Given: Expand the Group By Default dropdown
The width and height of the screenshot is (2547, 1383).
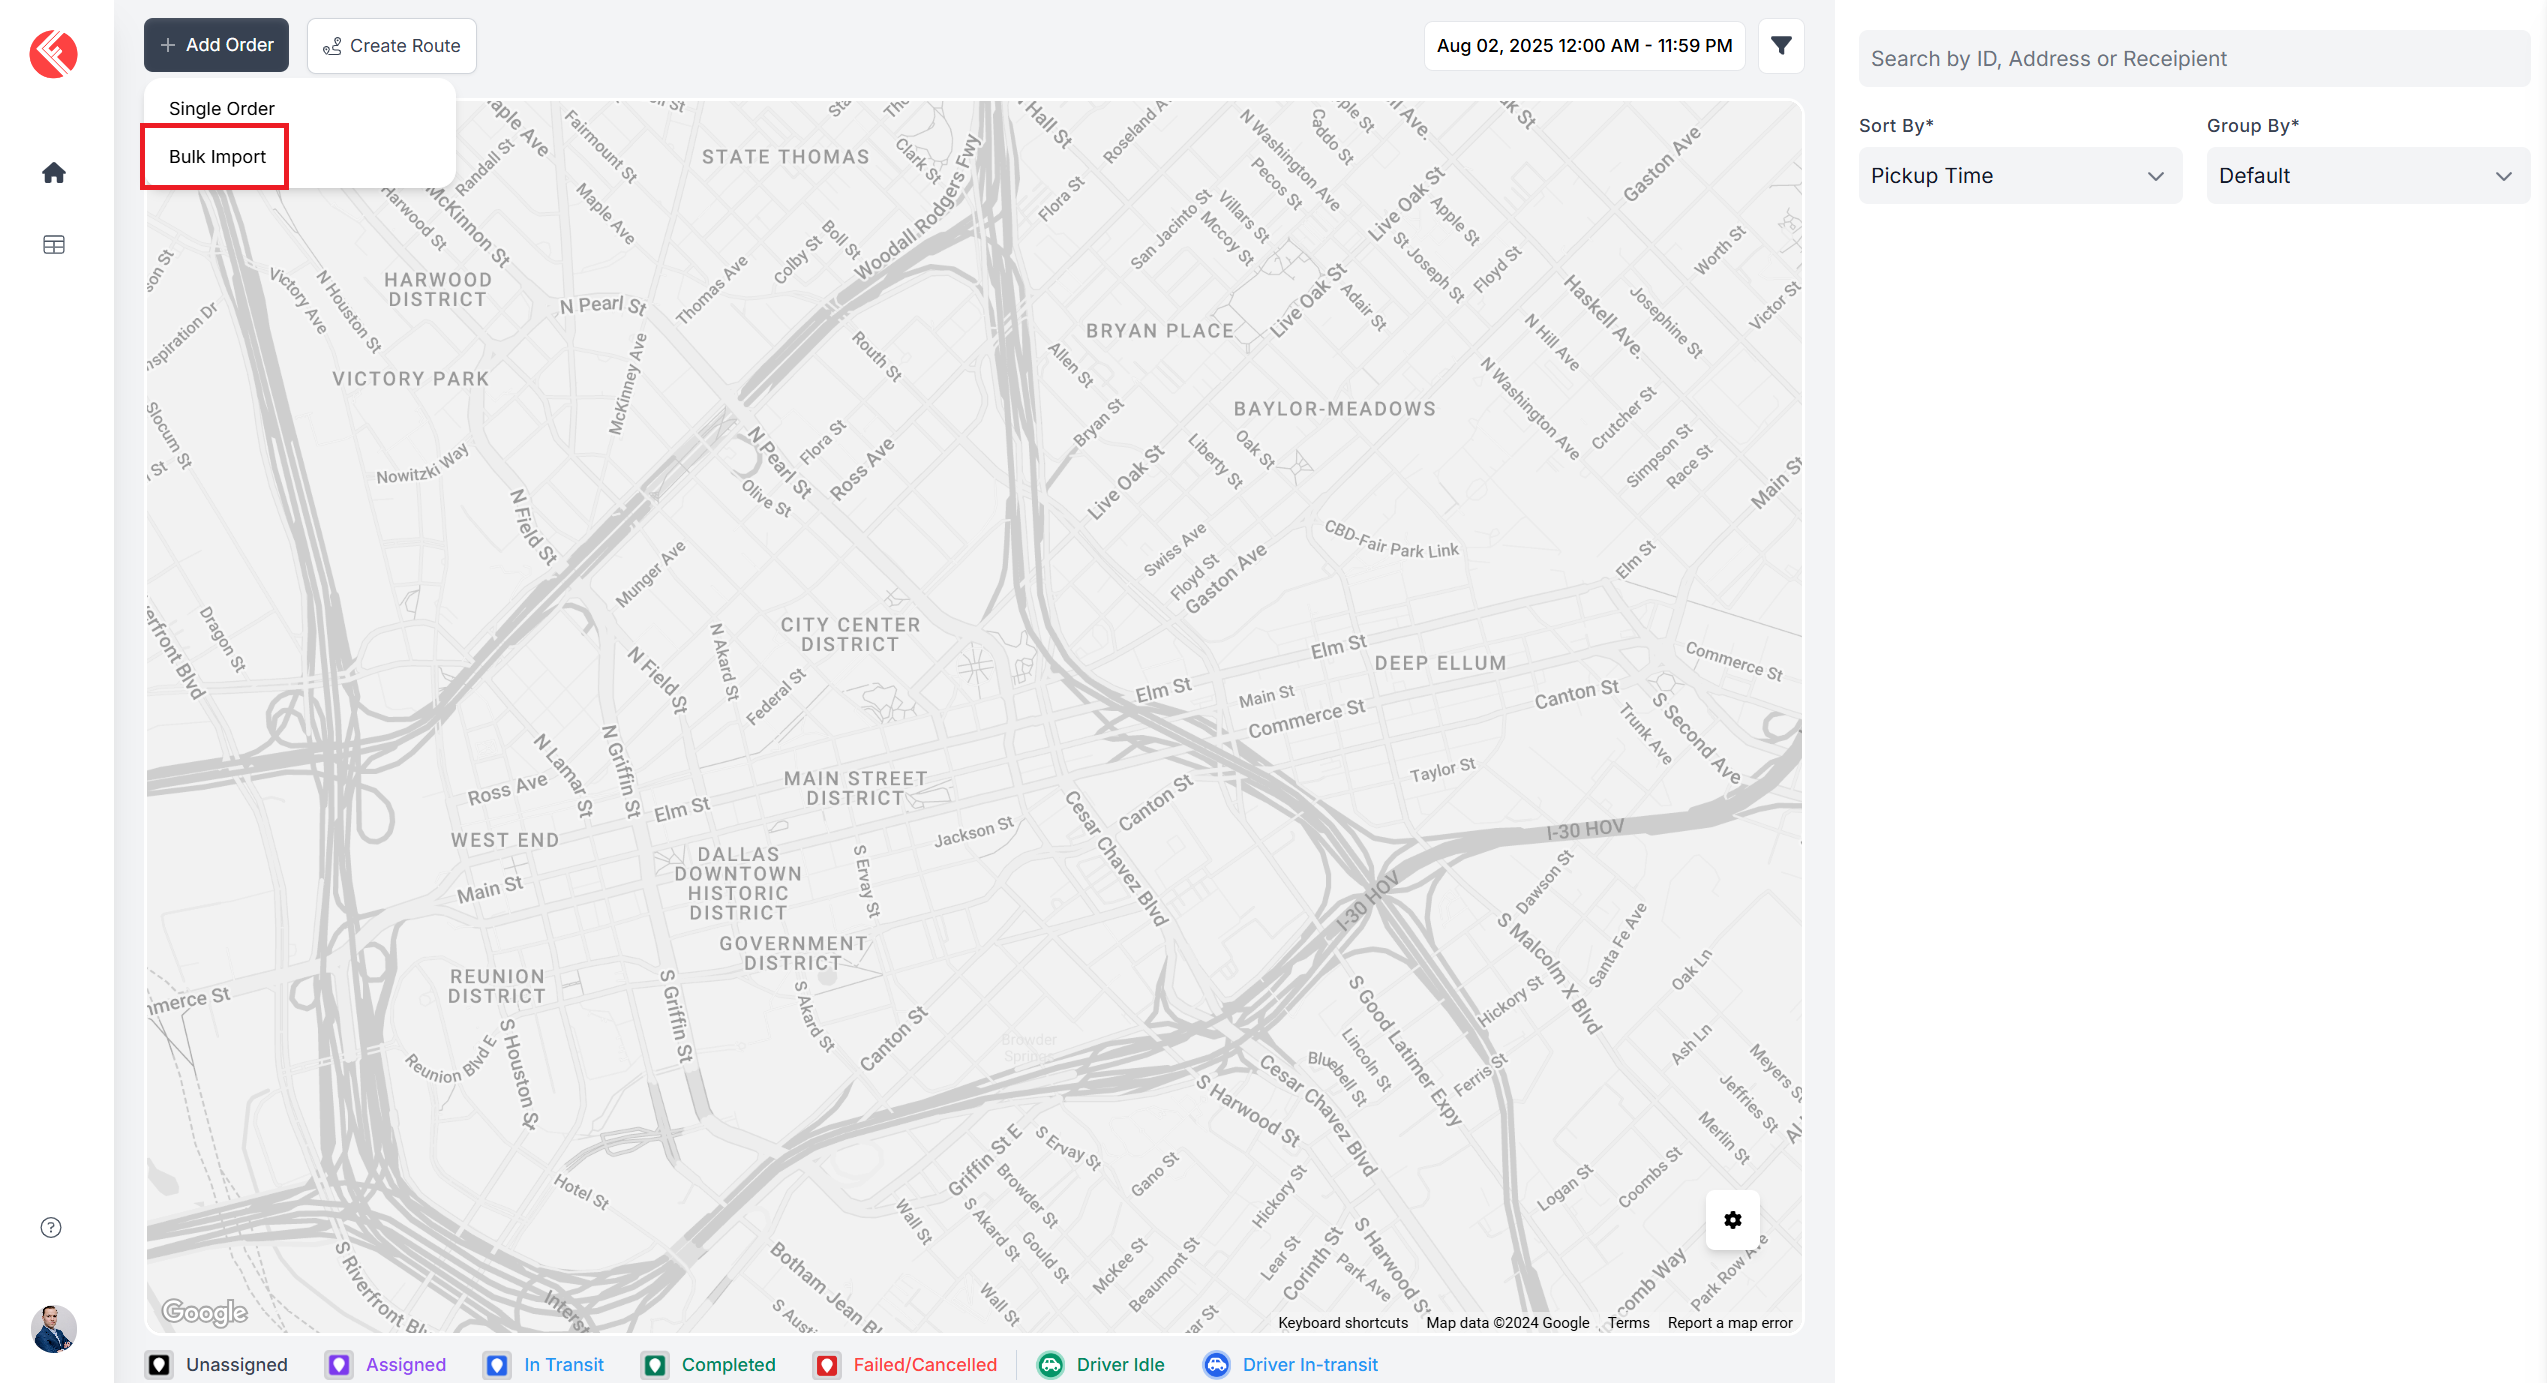Looking at the screenshot, I should [2367, 176].
